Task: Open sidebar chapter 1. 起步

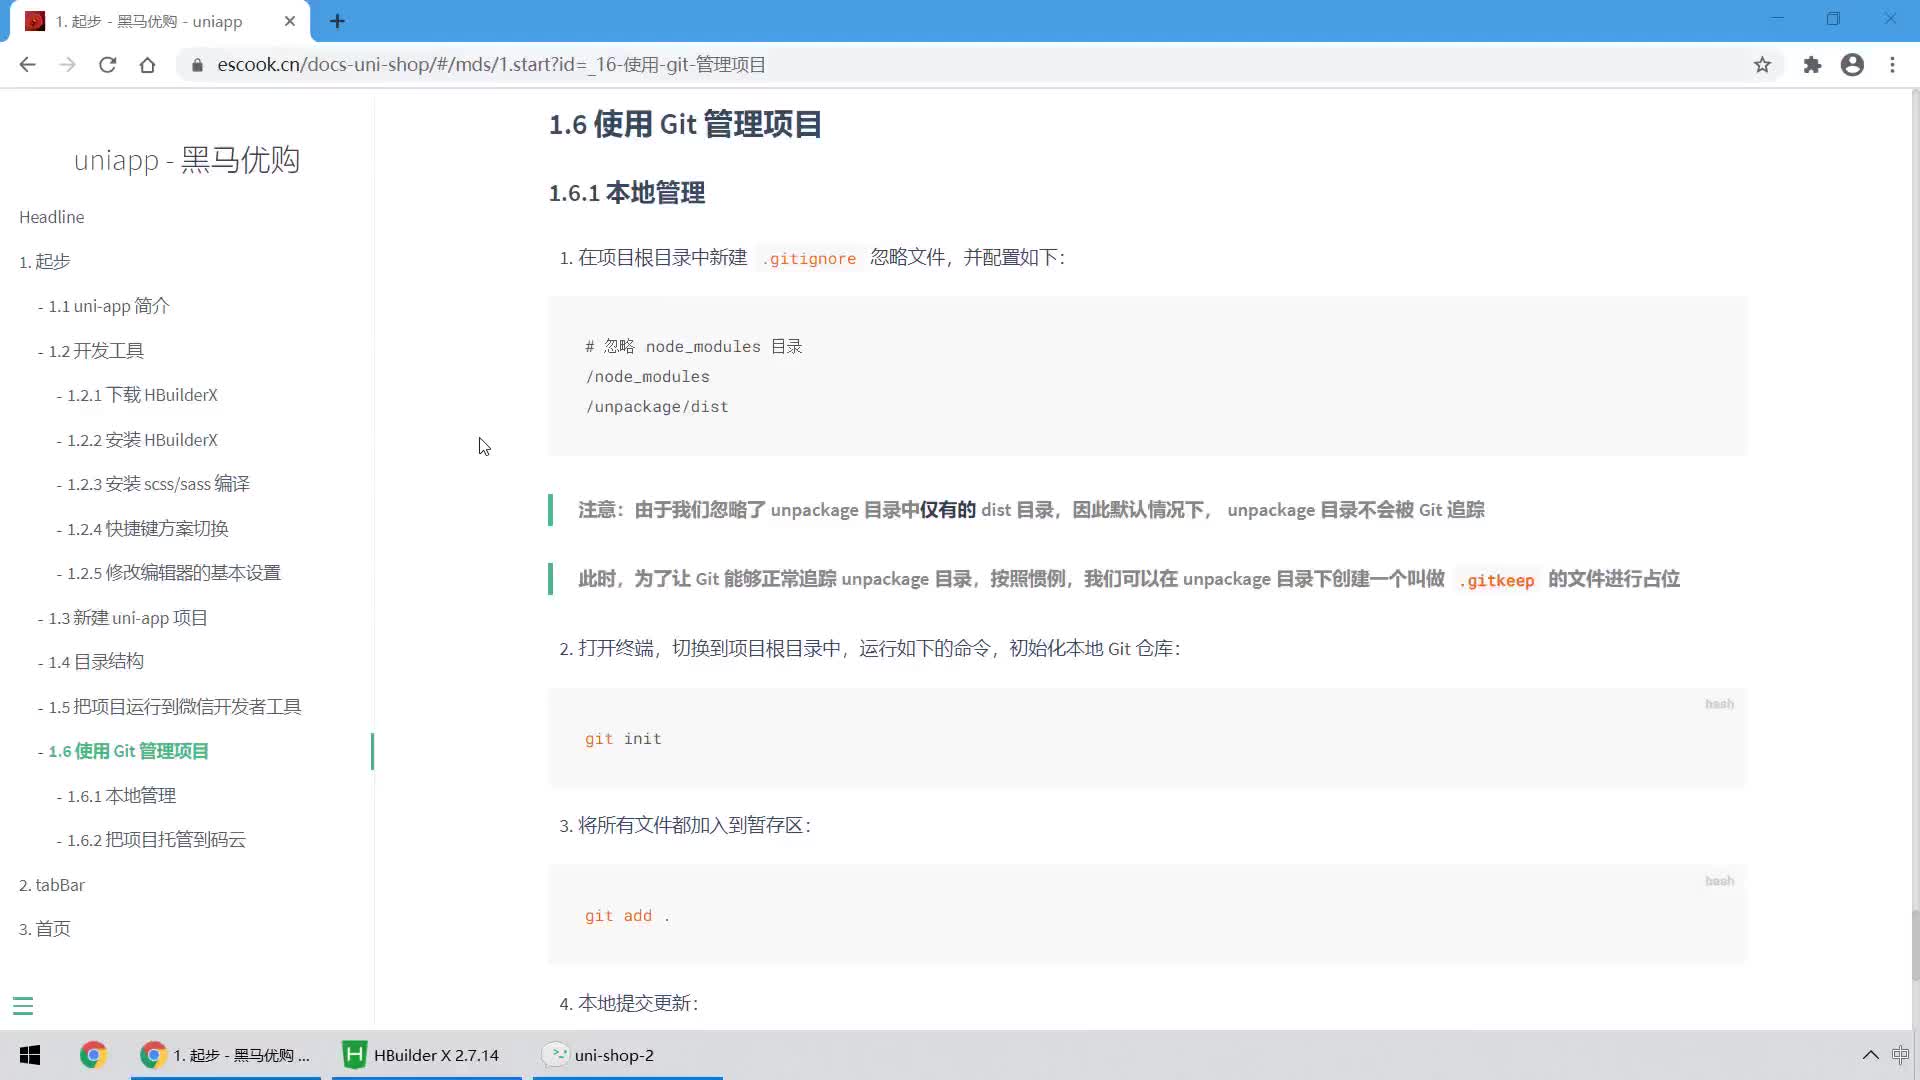Action: (45, 262)
